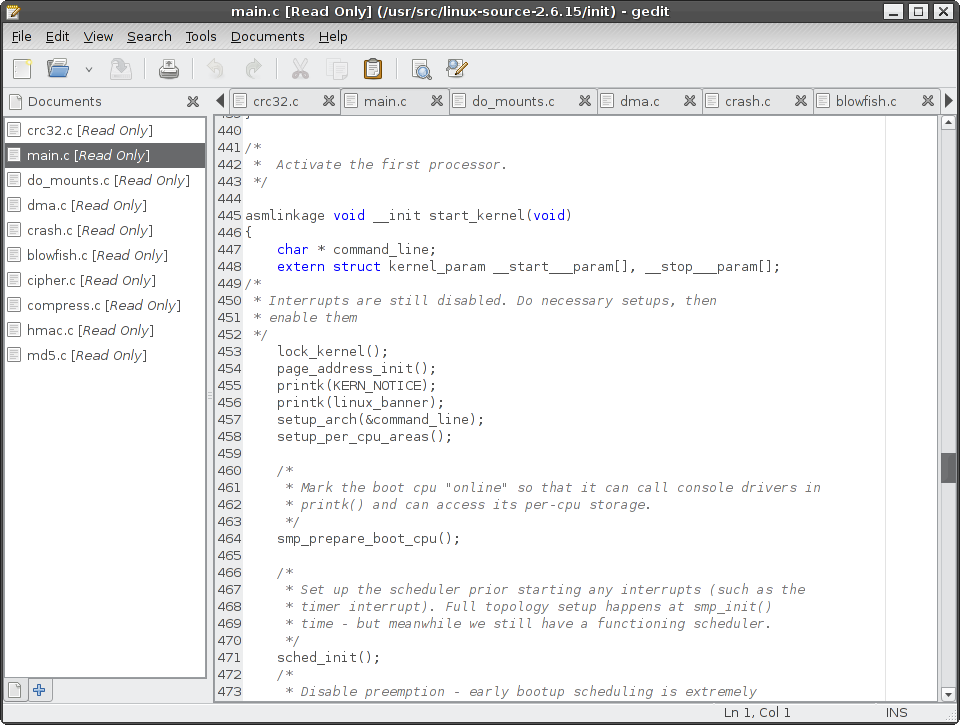Click the smp_prepare_boot_cpu(); line
The width and height of the screenshot is (960, 725).
click(368, 539)
